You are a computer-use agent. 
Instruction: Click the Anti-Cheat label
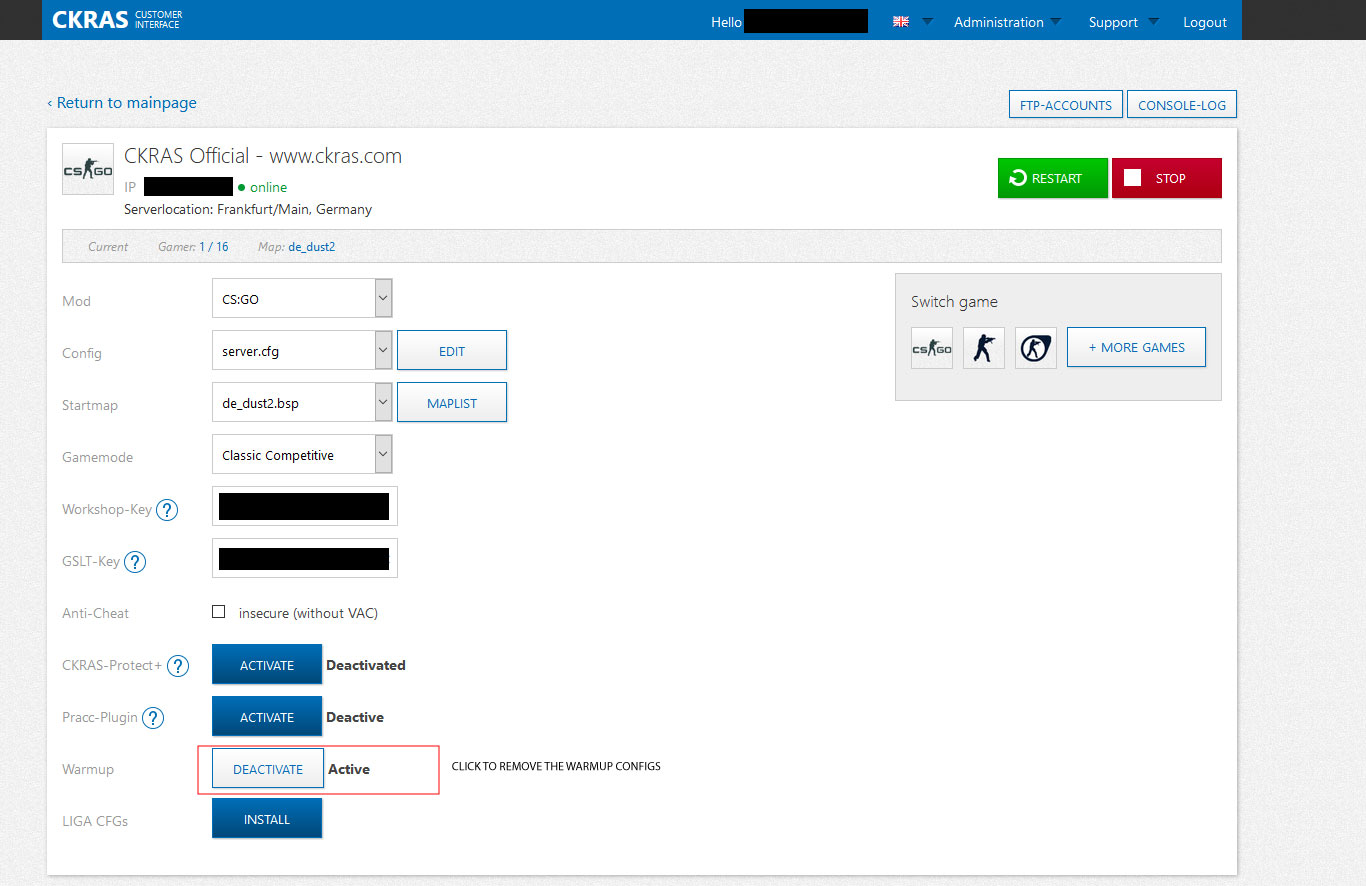click(96, 613)
